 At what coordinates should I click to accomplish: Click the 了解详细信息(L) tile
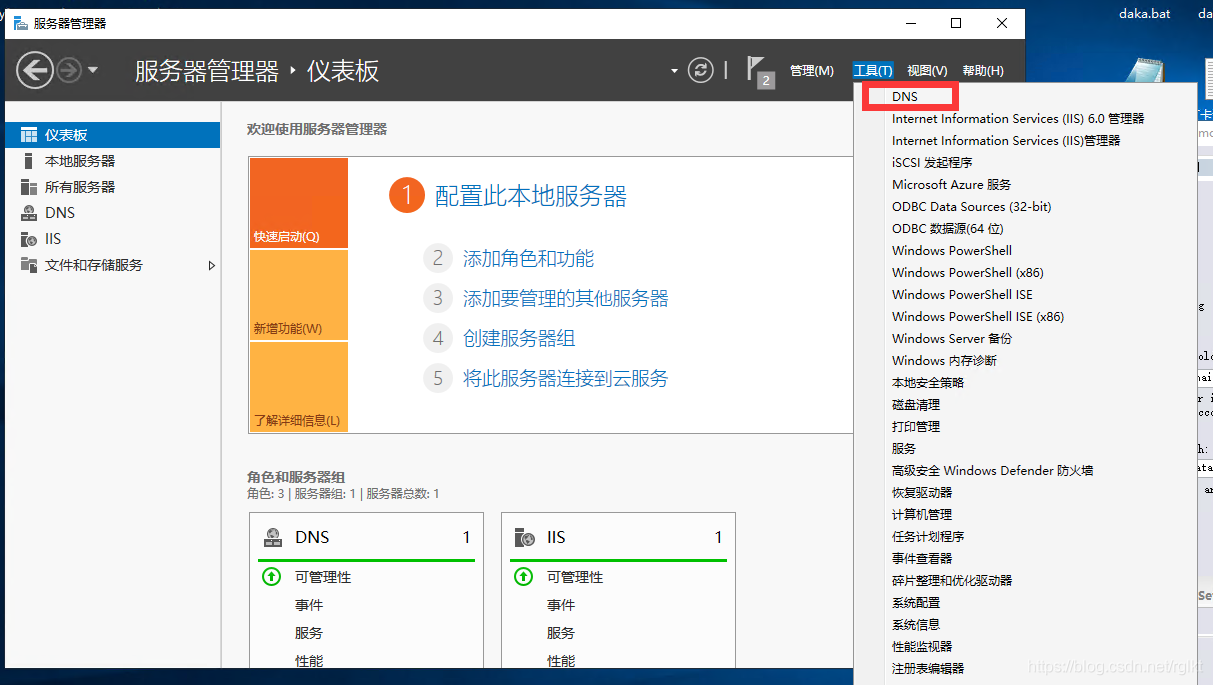[x=299, y=386]
